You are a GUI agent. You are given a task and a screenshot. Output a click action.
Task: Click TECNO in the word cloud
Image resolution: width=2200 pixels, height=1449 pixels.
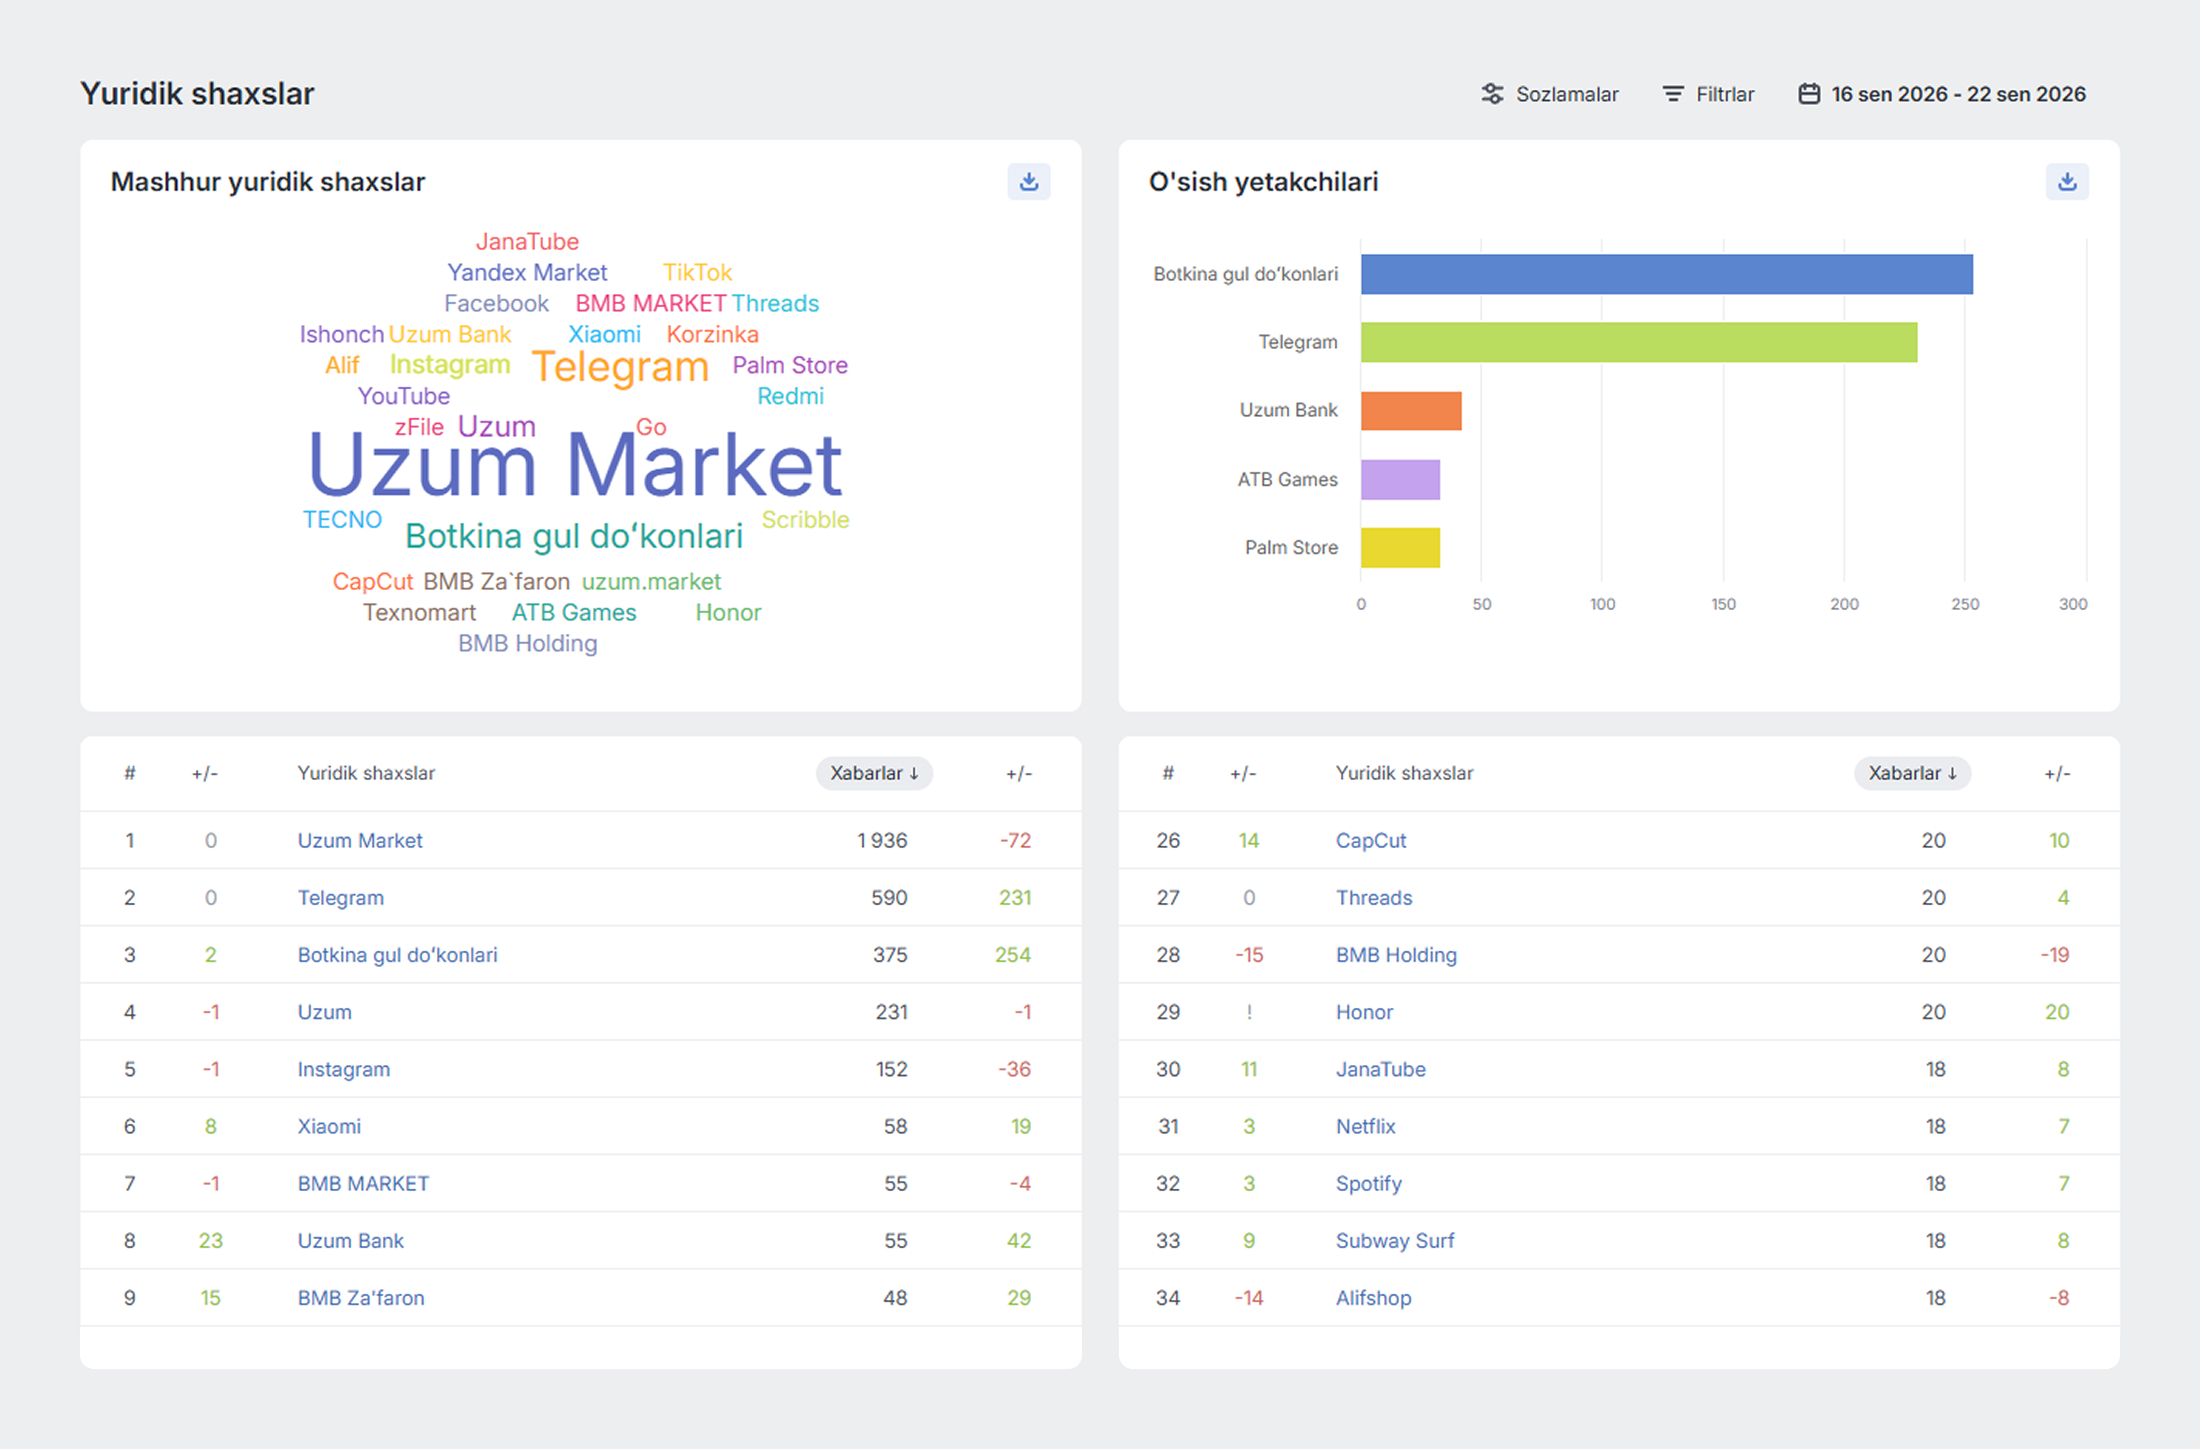(x=342, y=520)
